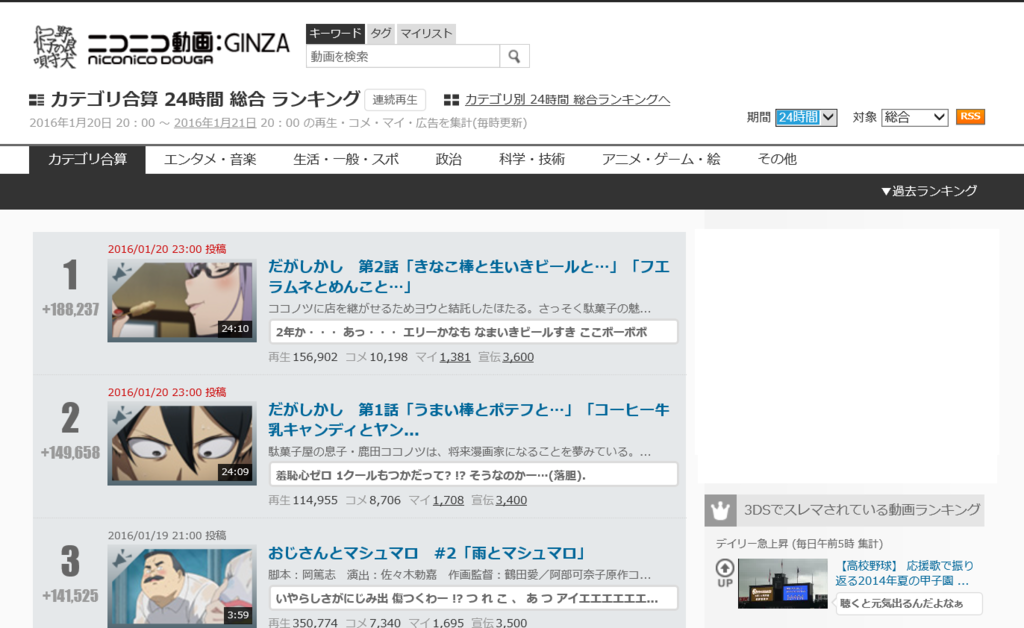Click the 動画を検索 search field
Screen dimensions: 1024x628
click(403, 56)
